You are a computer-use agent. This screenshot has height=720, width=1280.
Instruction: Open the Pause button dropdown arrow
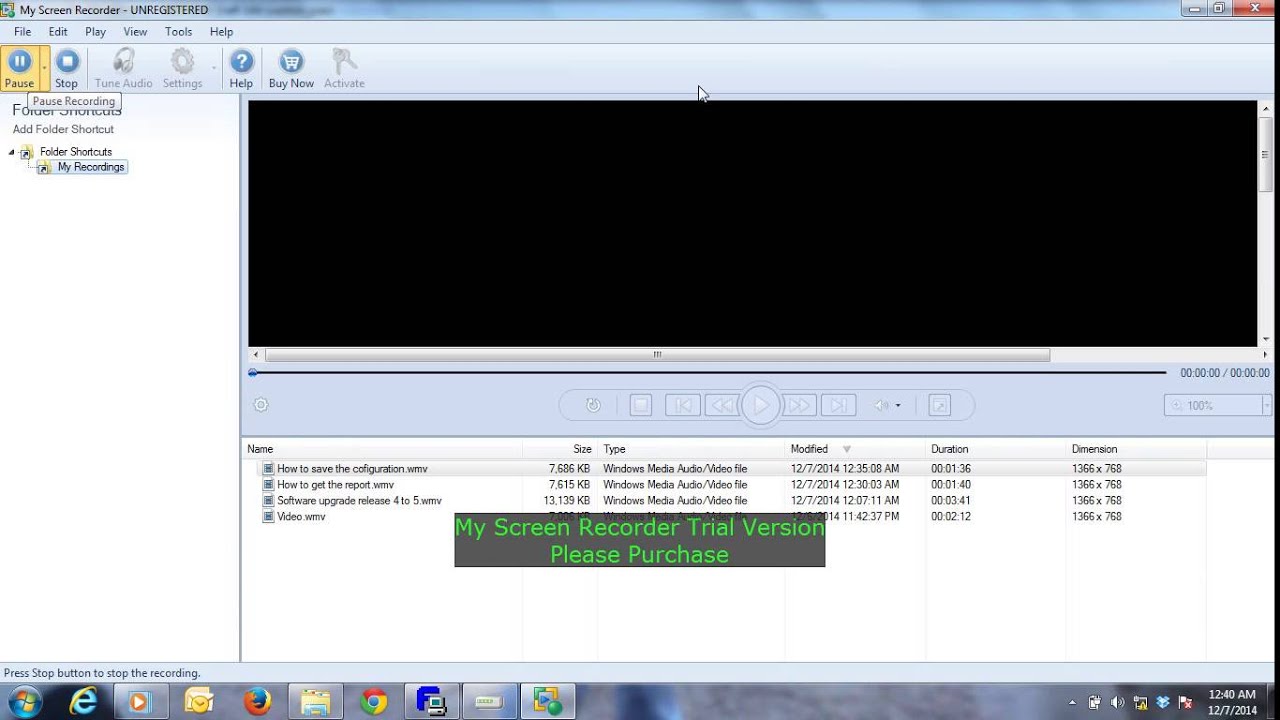pyautogui.click(x=44, y=68)
